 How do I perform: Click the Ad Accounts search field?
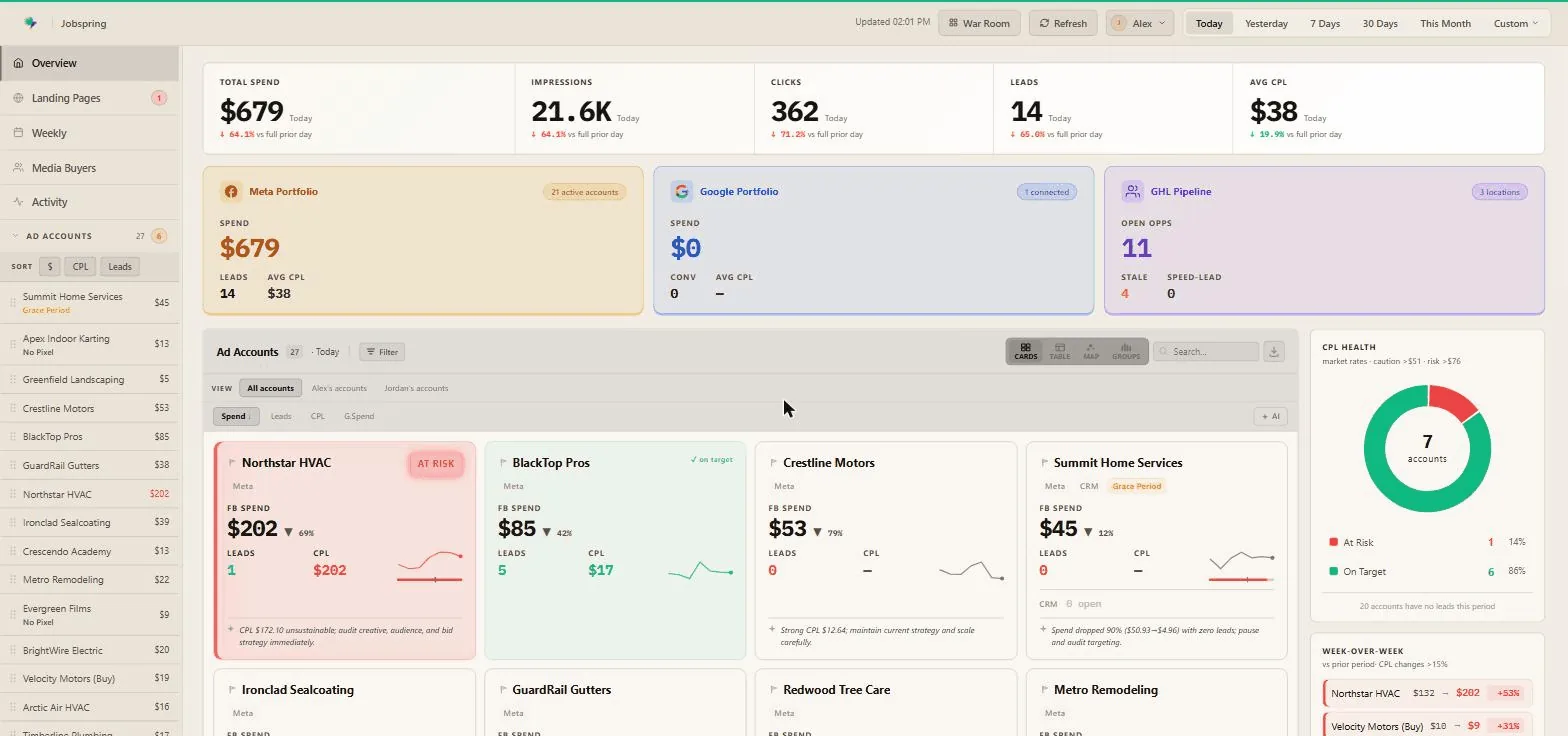(x=1206, y=352)
